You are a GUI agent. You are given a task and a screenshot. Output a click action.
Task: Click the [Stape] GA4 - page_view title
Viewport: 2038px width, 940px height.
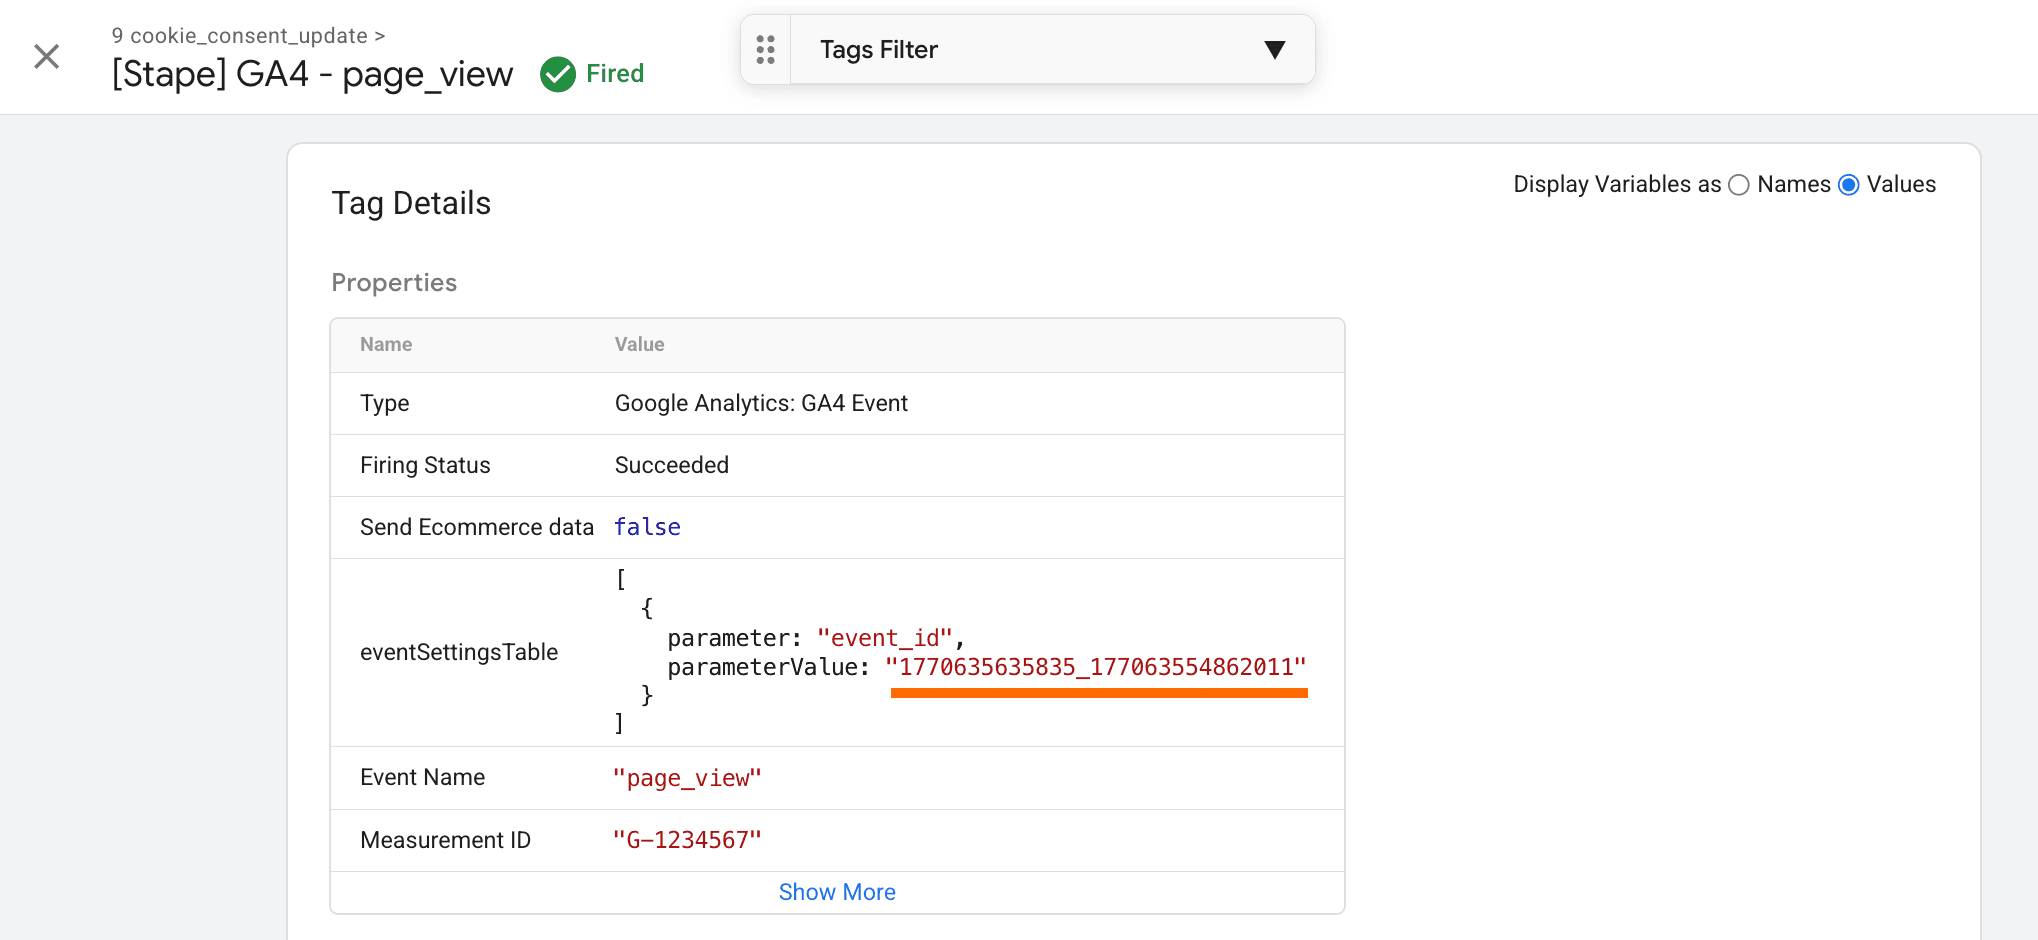pyautogui.click(x=312, y=74)
